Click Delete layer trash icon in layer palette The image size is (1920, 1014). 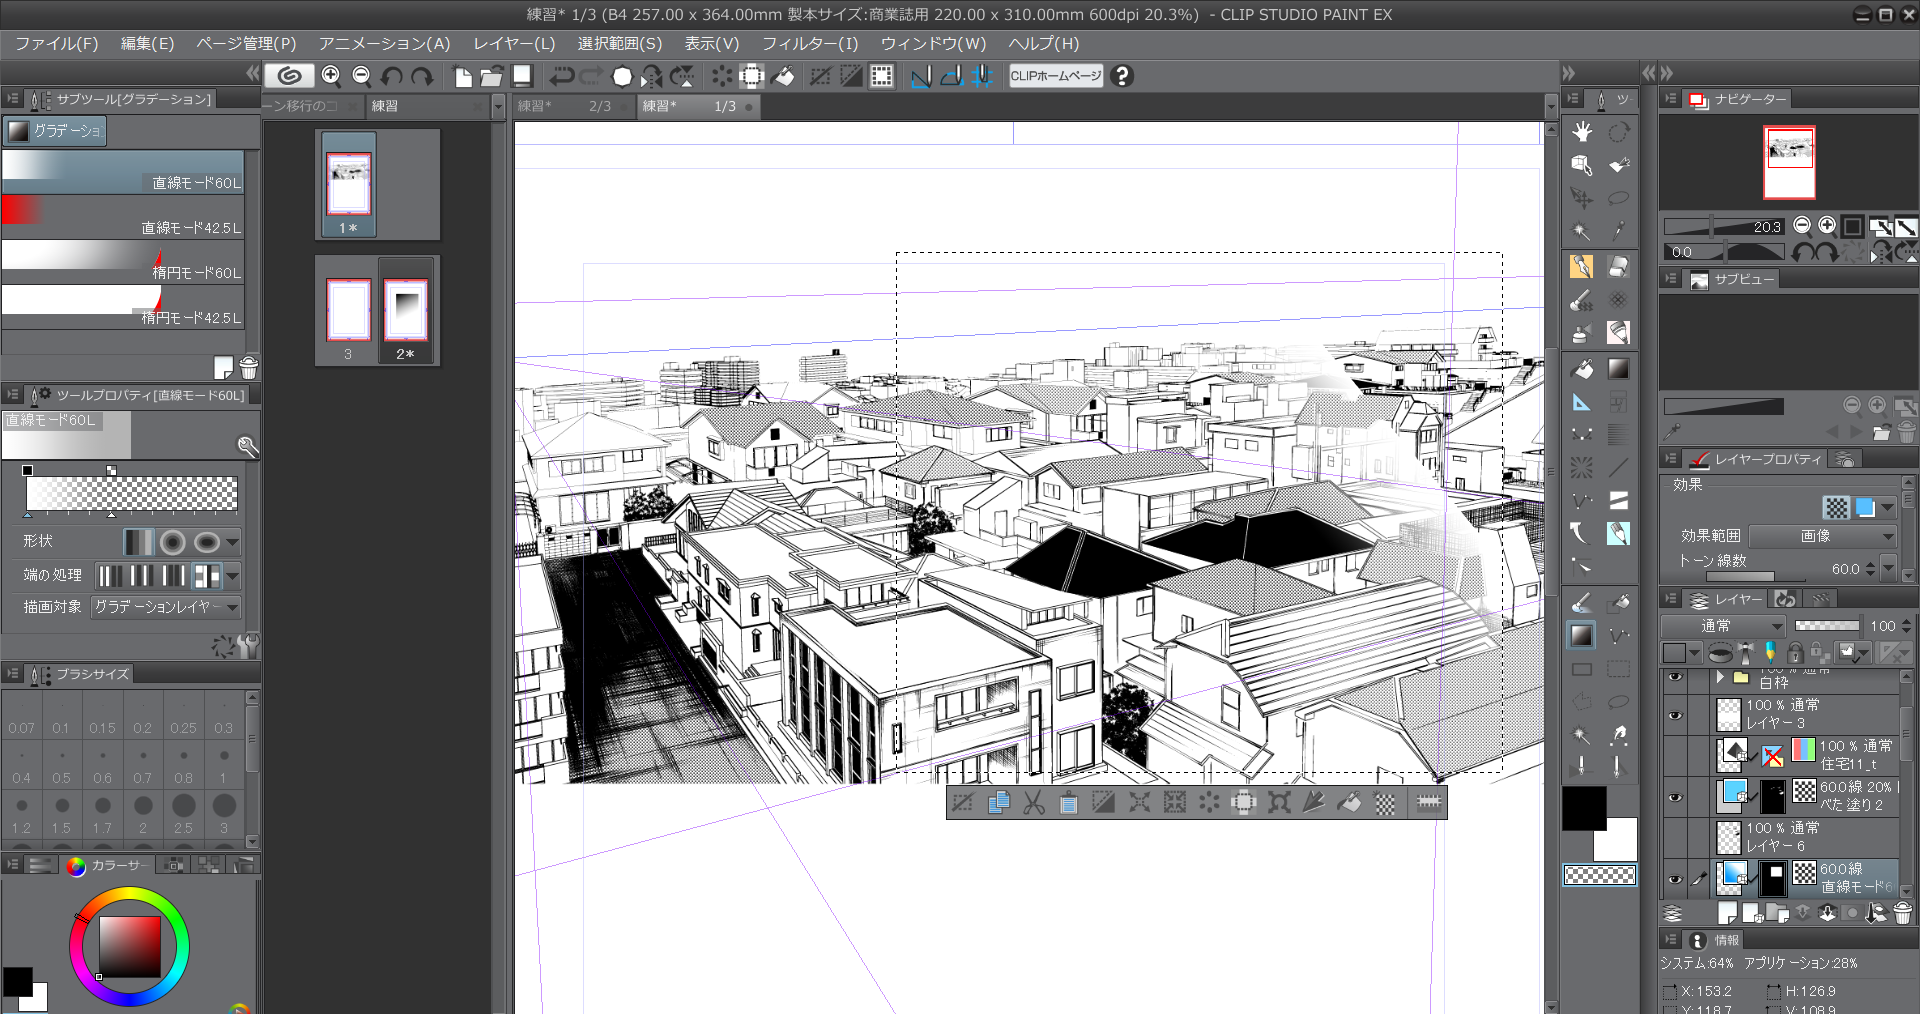(1903, 913)
